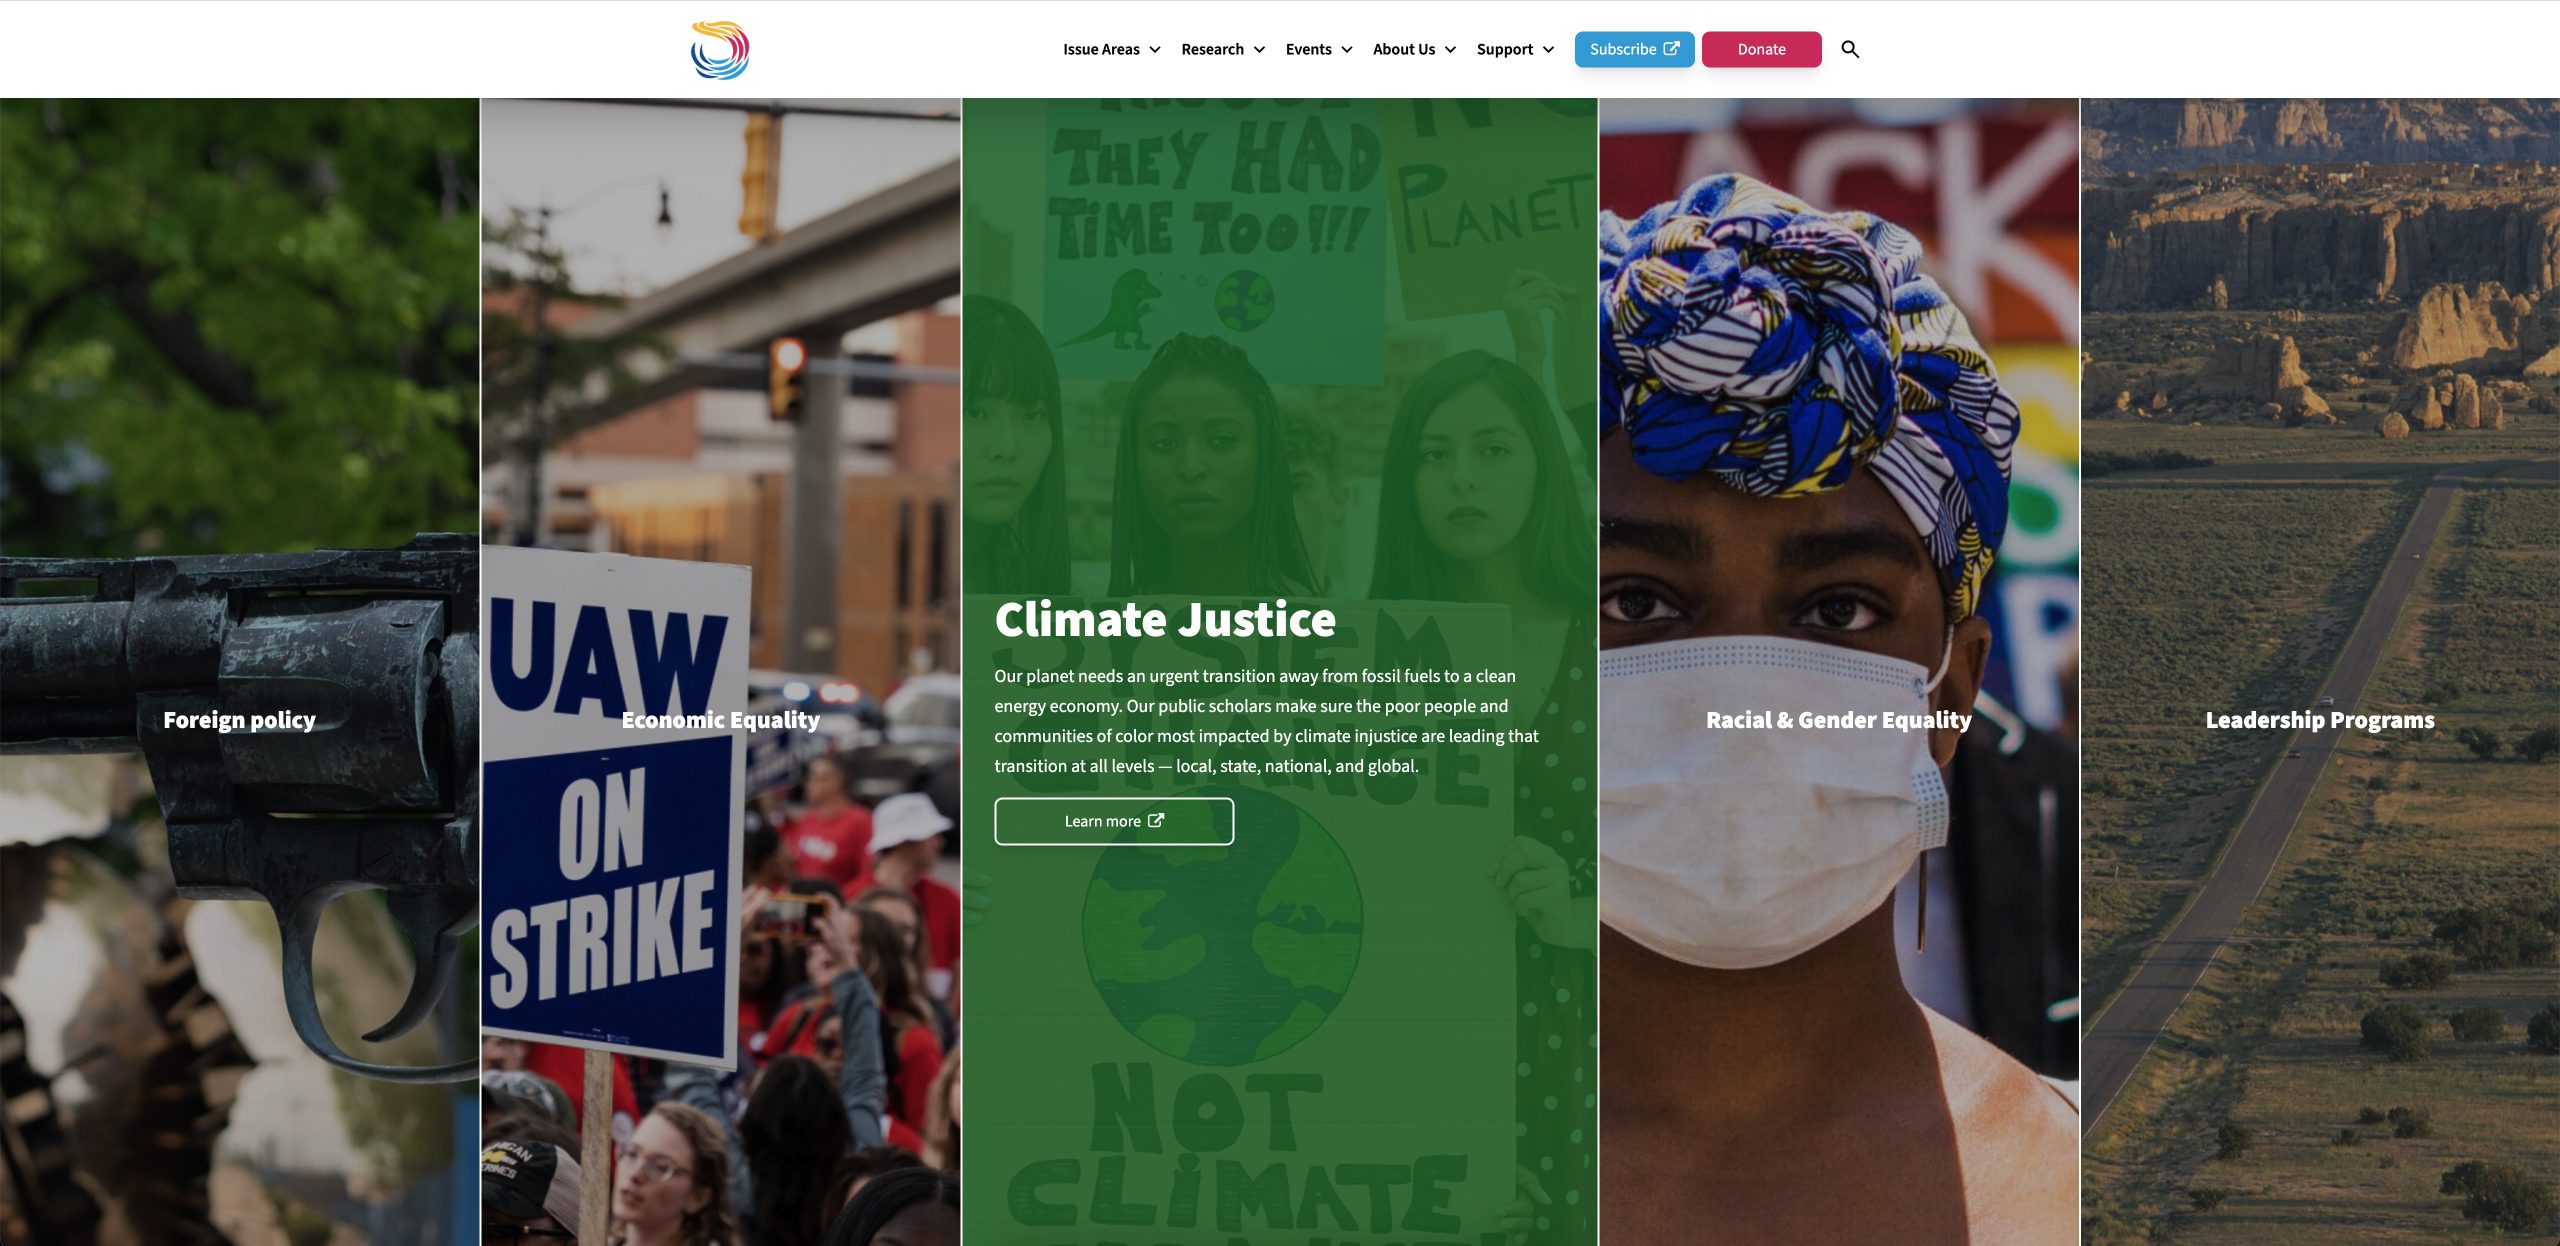Click external-link icon beside Learn more

click(x=1156, y=820)
